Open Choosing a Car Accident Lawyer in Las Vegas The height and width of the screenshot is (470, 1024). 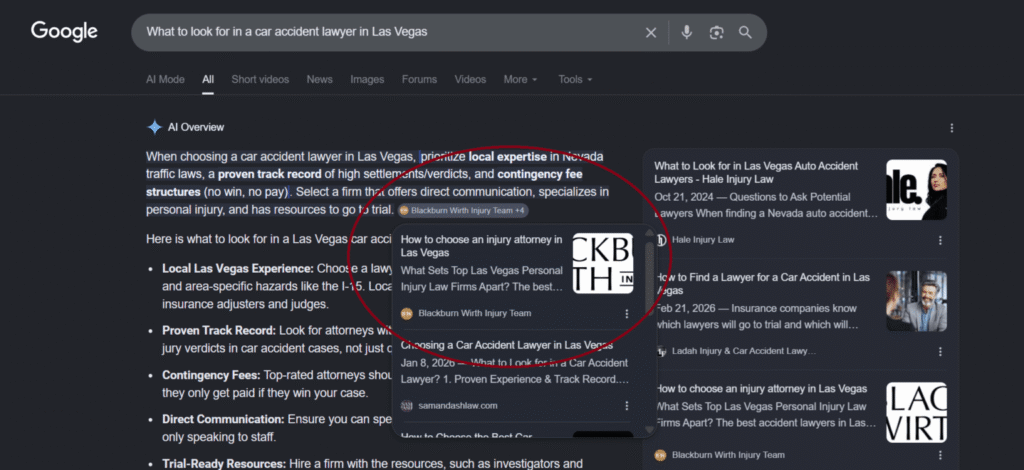pyautogui.click(x=507, y=345)
